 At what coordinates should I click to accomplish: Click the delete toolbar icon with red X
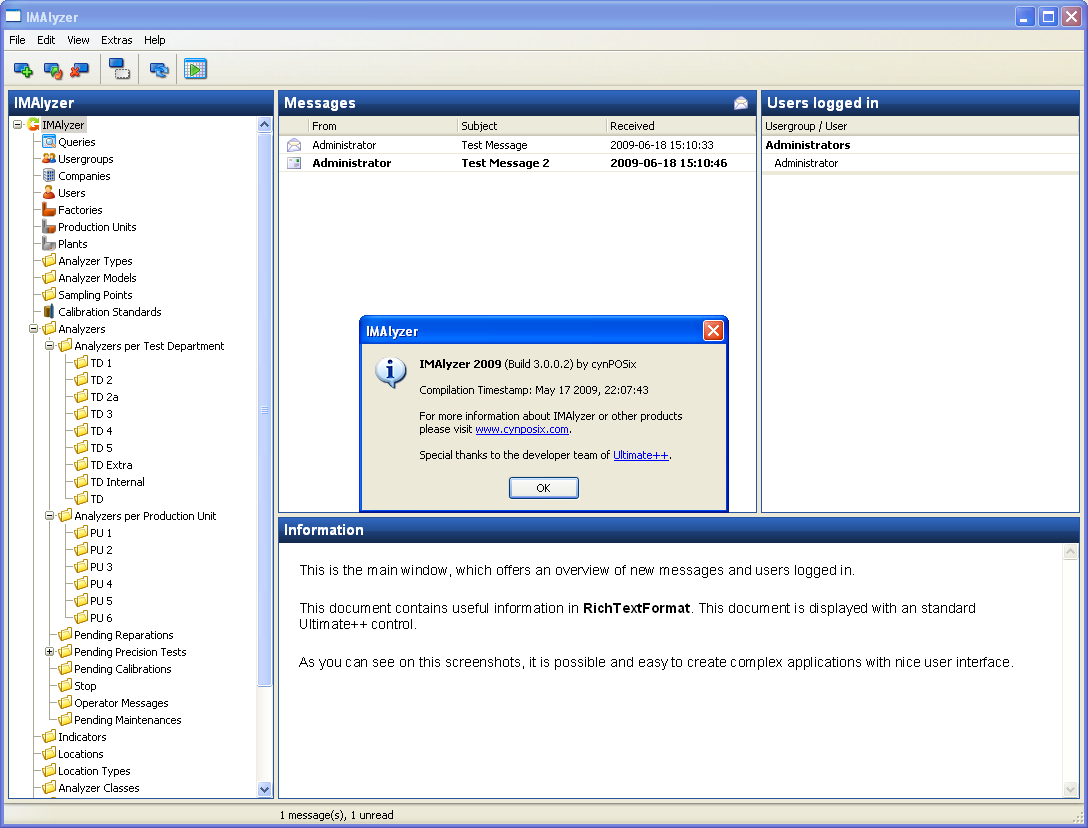pos(79,70)
